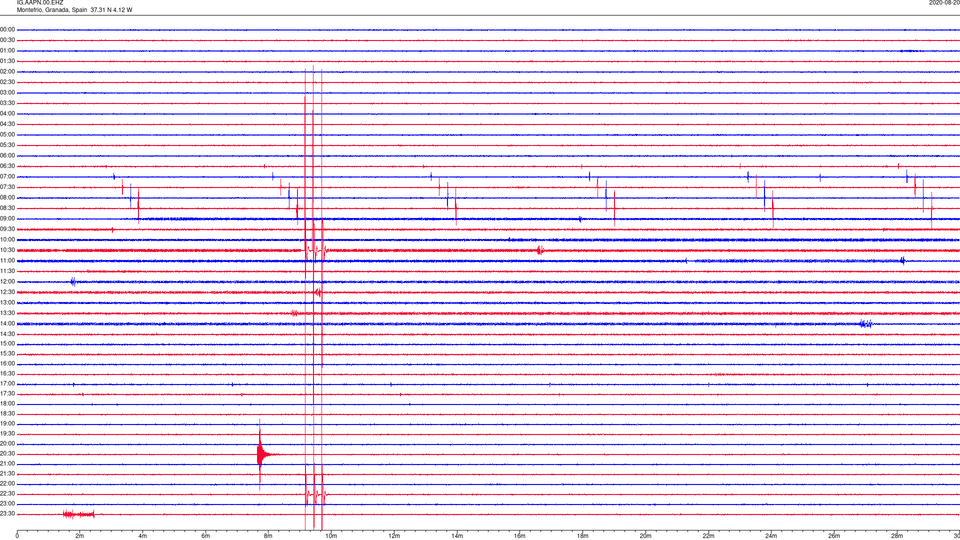Click the 4m tick label on the time axis
This screenshot has height=540, width=960.
[143, 536]
